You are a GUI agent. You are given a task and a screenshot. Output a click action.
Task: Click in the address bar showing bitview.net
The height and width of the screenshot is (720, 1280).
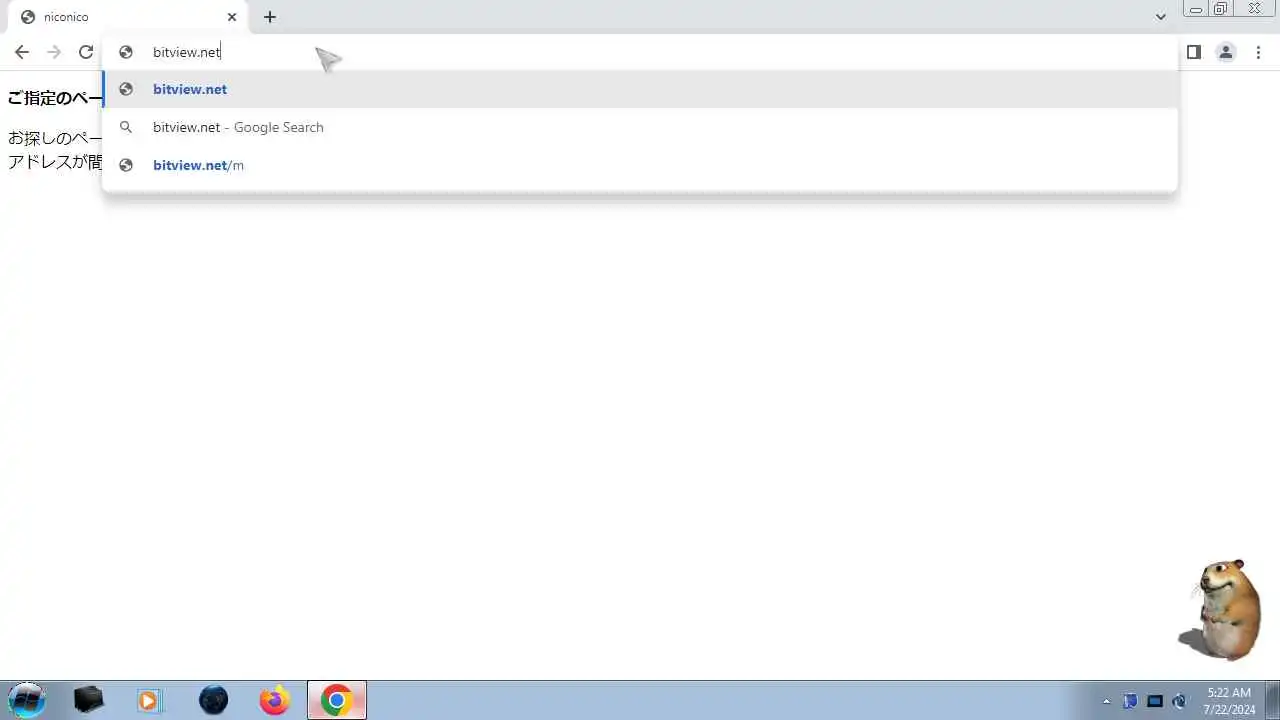[x=640, y=52]
